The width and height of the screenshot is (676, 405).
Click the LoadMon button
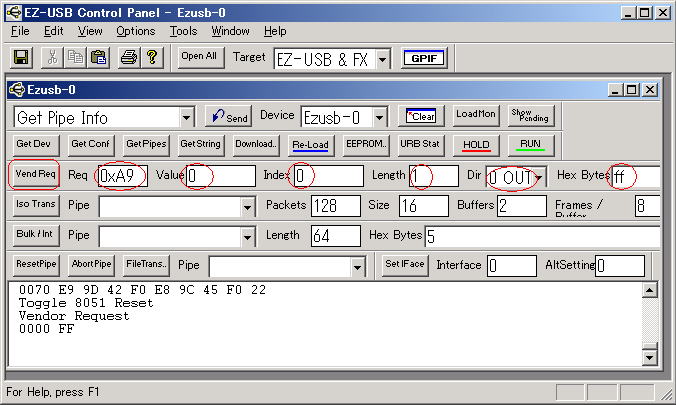[x=476, y=116]
